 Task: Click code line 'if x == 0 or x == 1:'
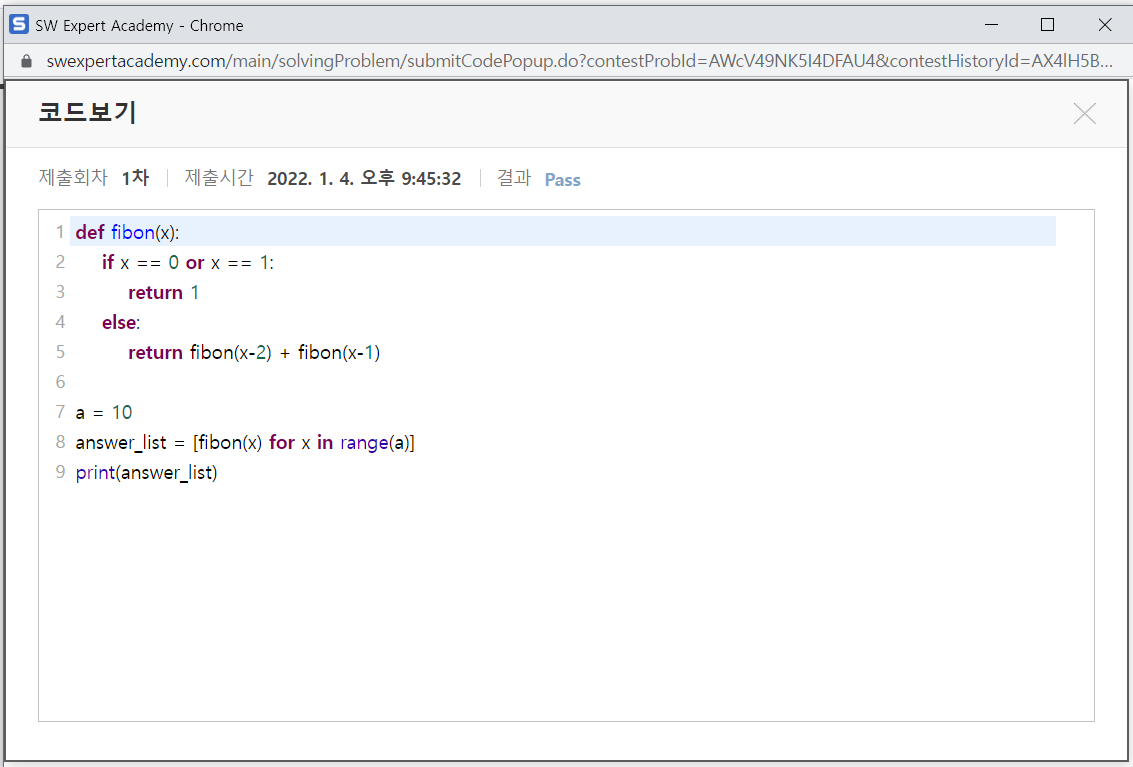point(188,262)
